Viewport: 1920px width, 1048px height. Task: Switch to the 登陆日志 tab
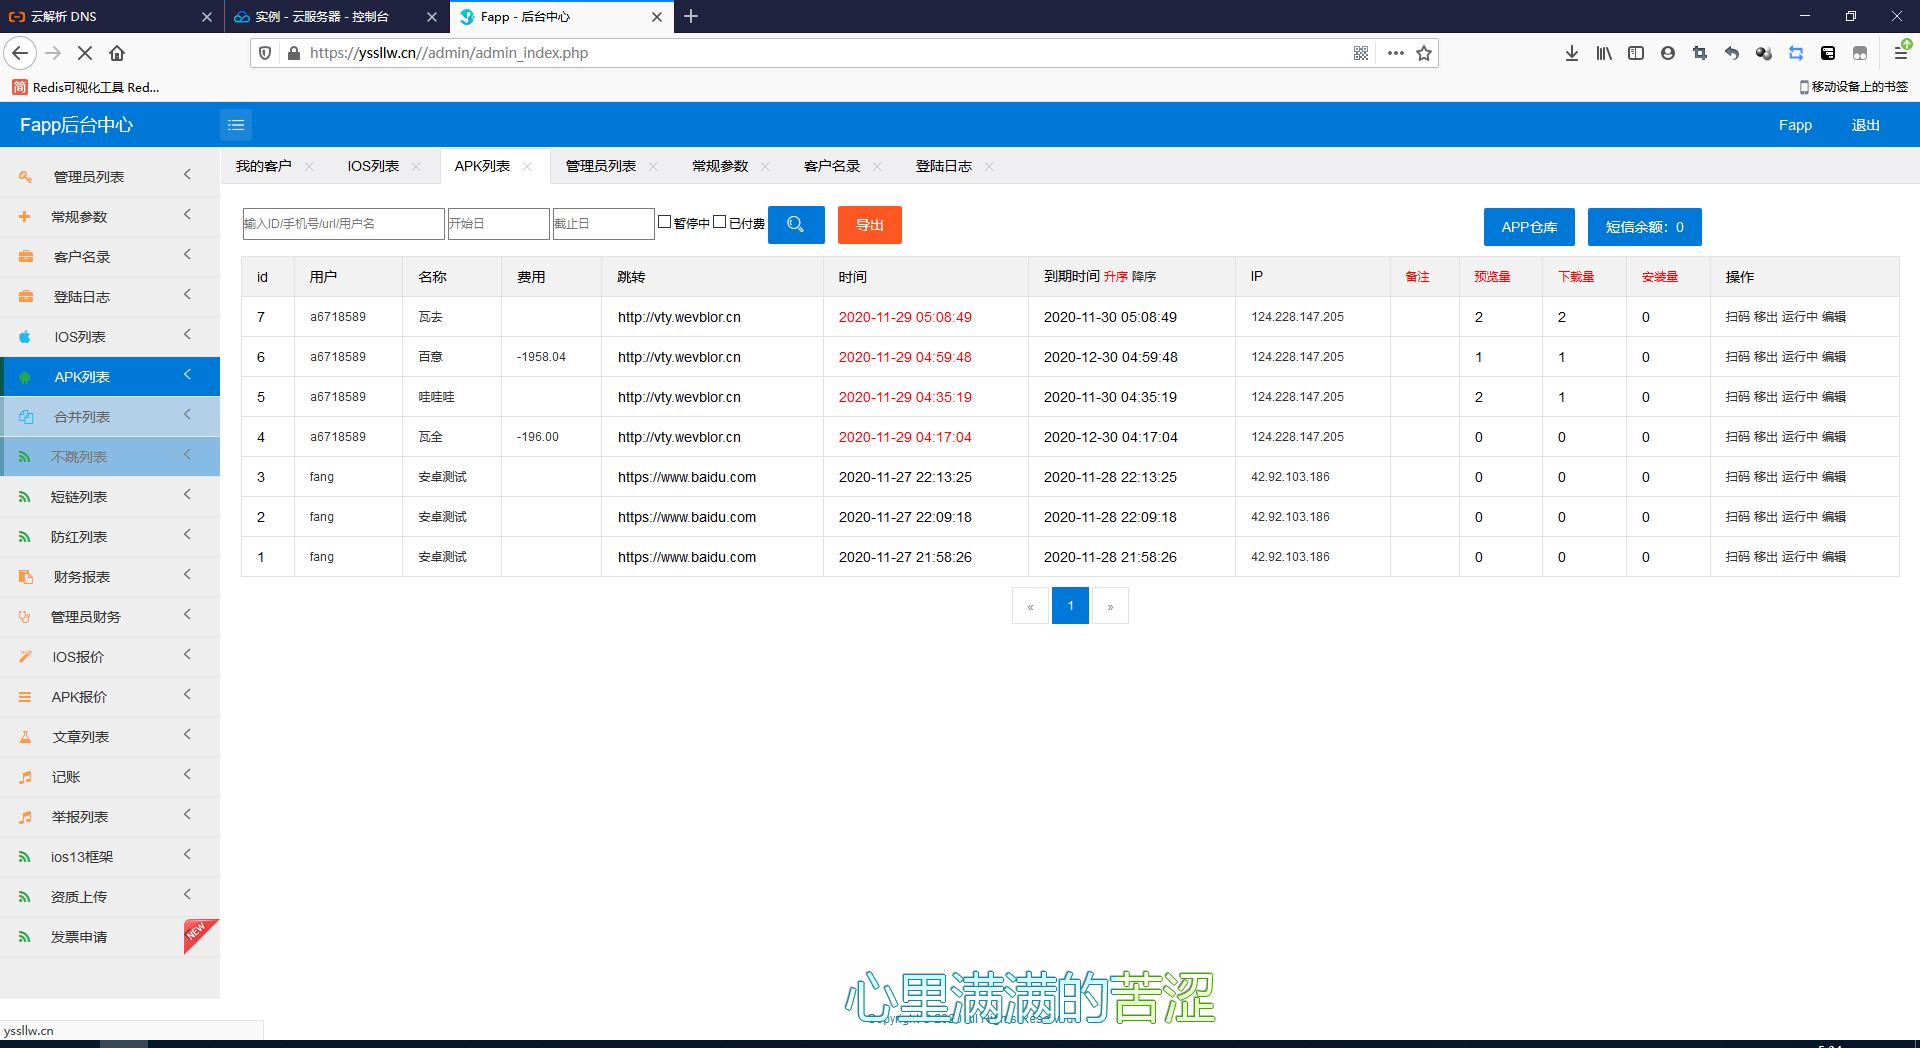[944, 166]
